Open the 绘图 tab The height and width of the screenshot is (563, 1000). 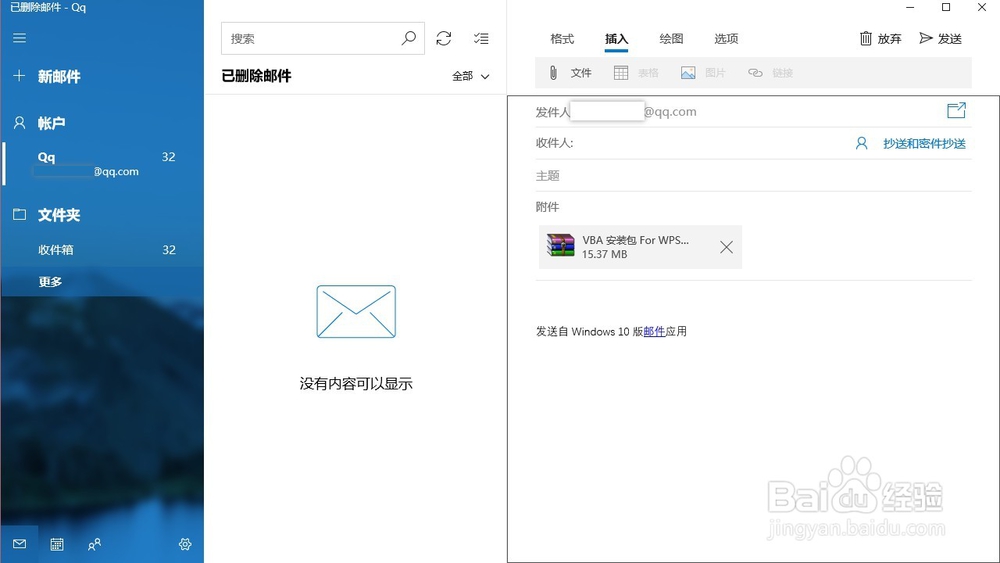point(671,39)
